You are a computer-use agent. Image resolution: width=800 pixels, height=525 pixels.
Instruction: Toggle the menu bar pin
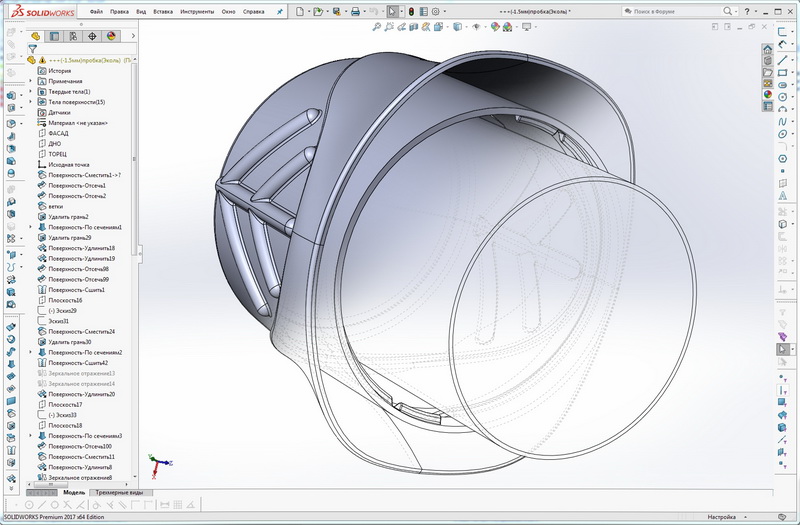(x=280, y=11)
